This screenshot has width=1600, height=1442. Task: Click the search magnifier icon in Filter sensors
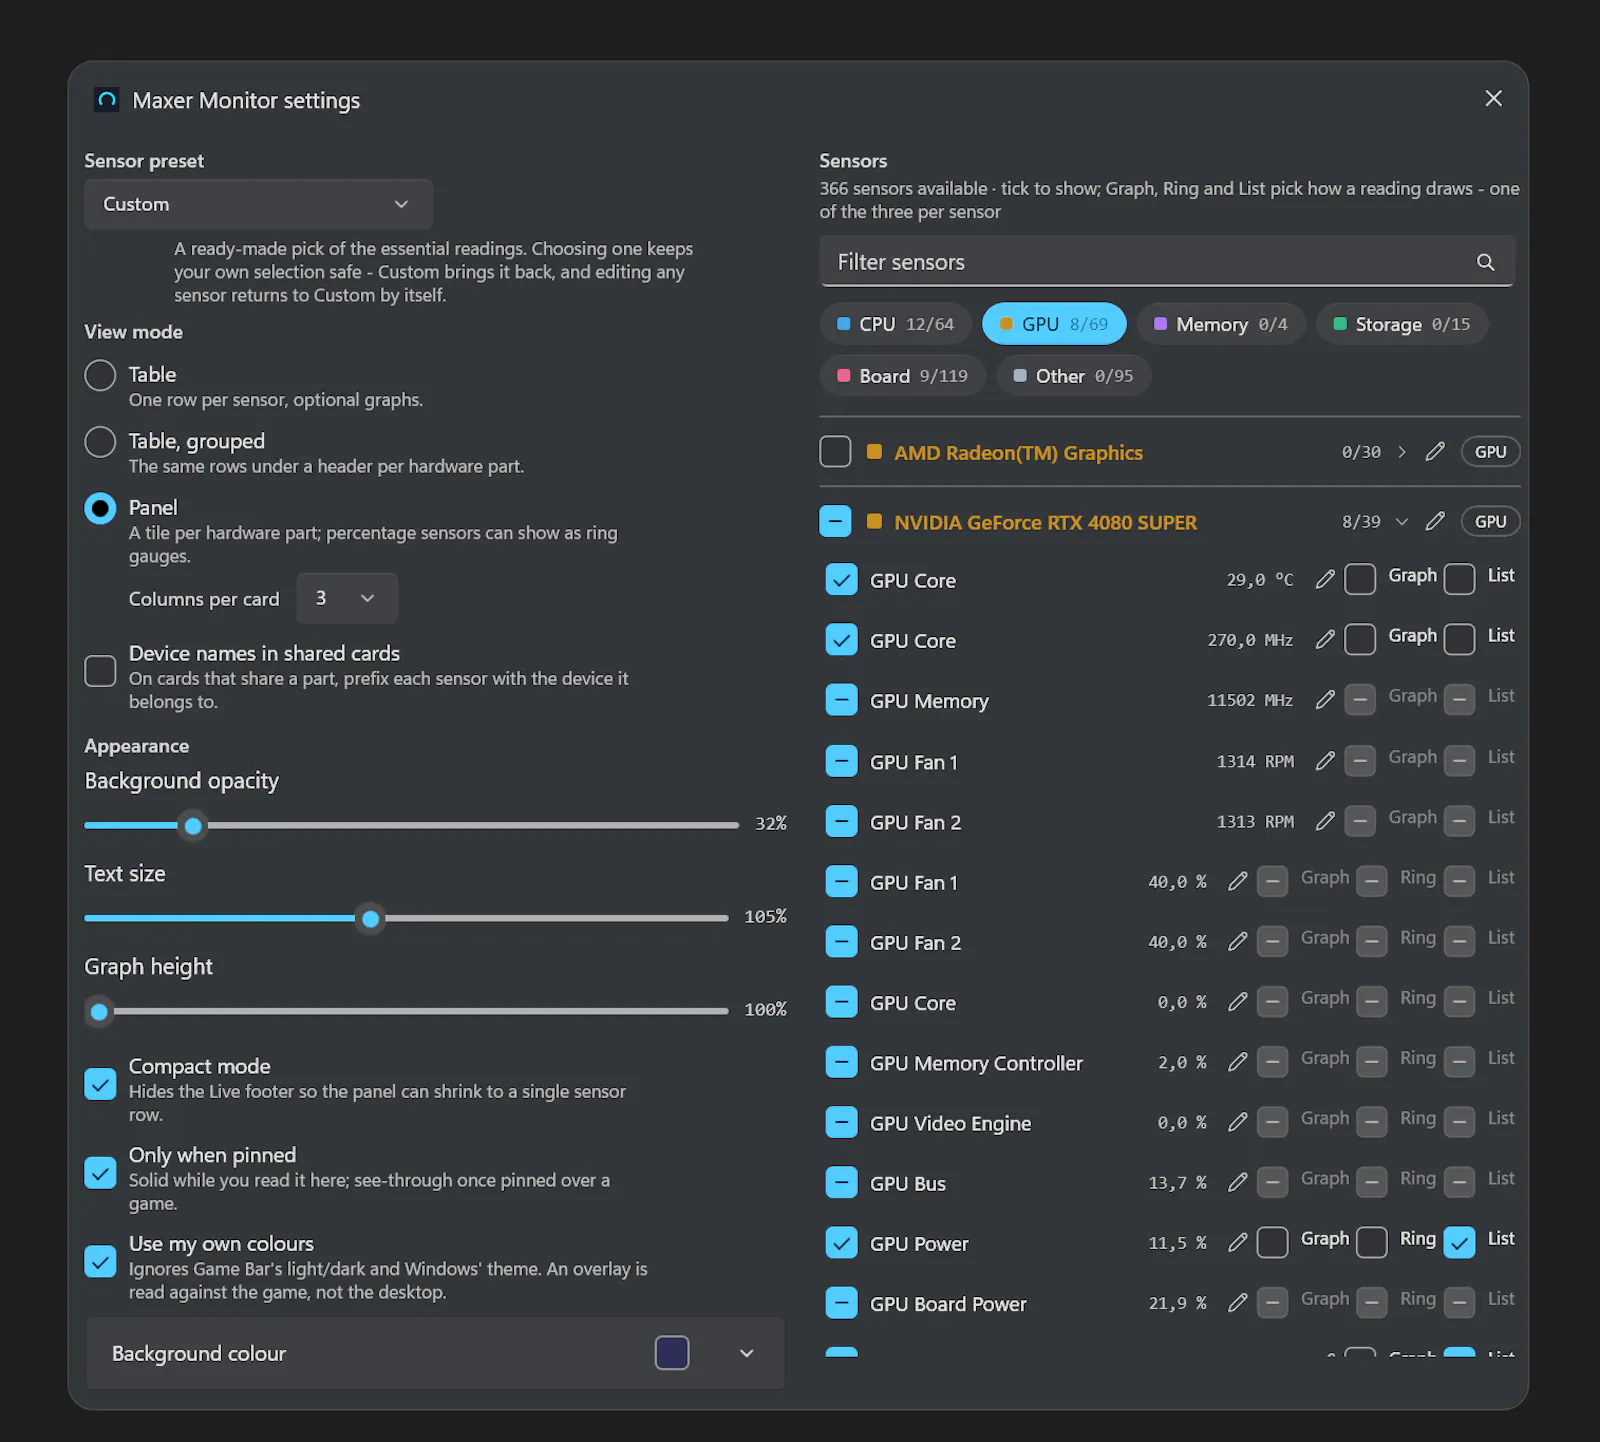[1485, 262]
